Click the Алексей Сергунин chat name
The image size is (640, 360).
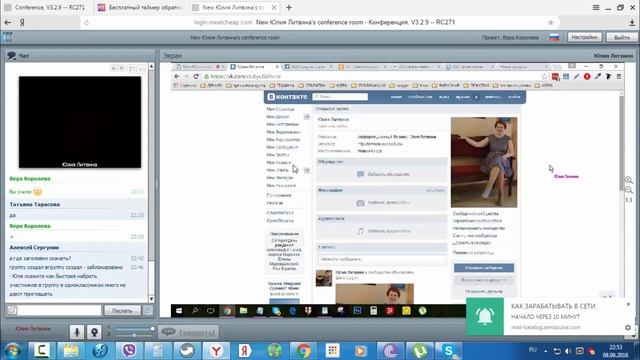(34, 248)
